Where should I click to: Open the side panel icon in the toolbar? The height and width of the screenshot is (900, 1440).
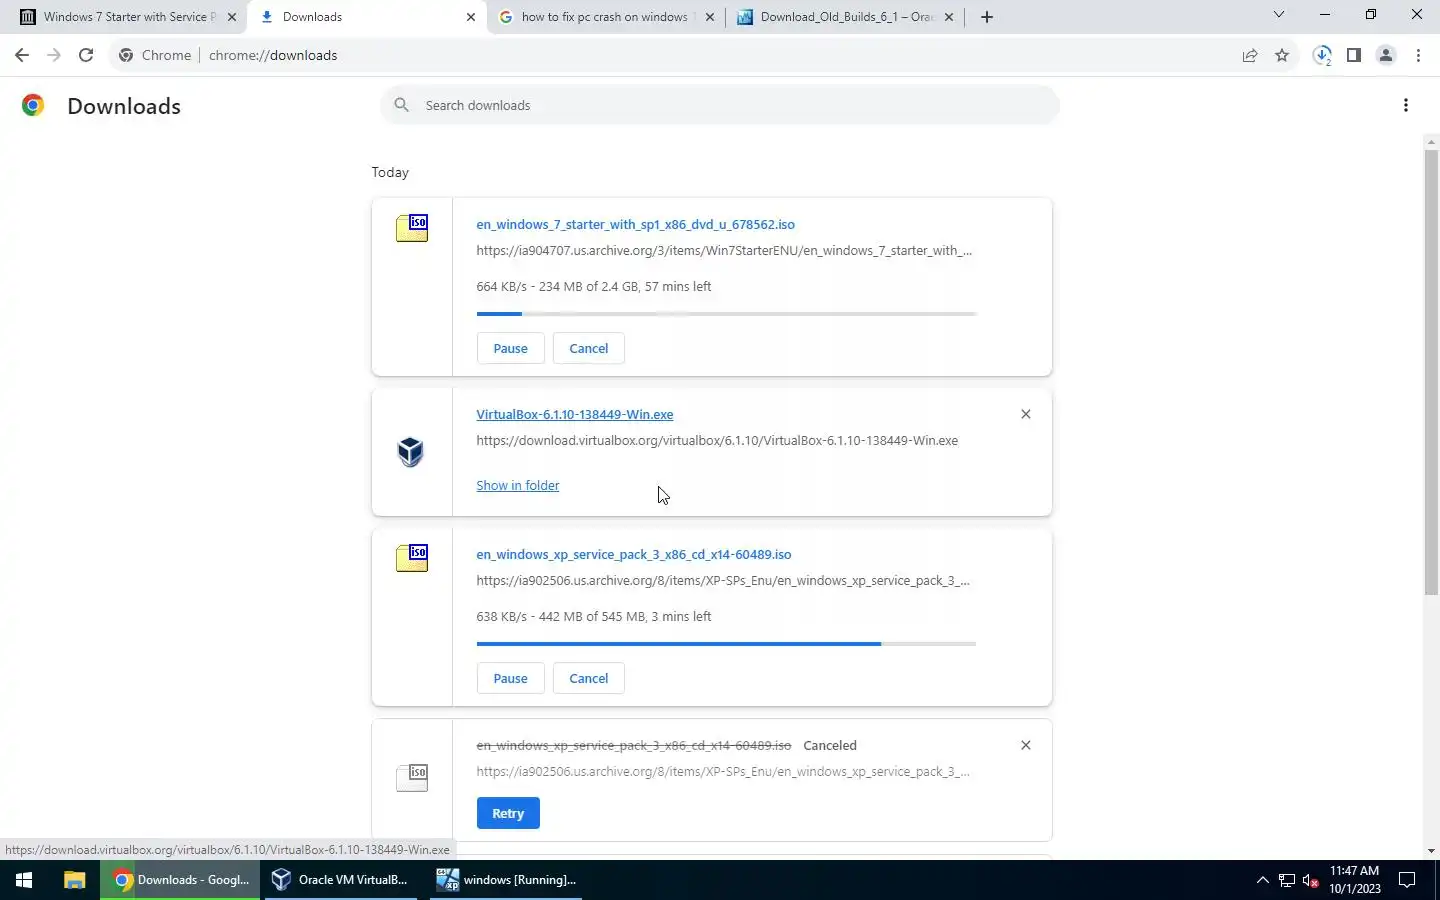[1354, 55]
